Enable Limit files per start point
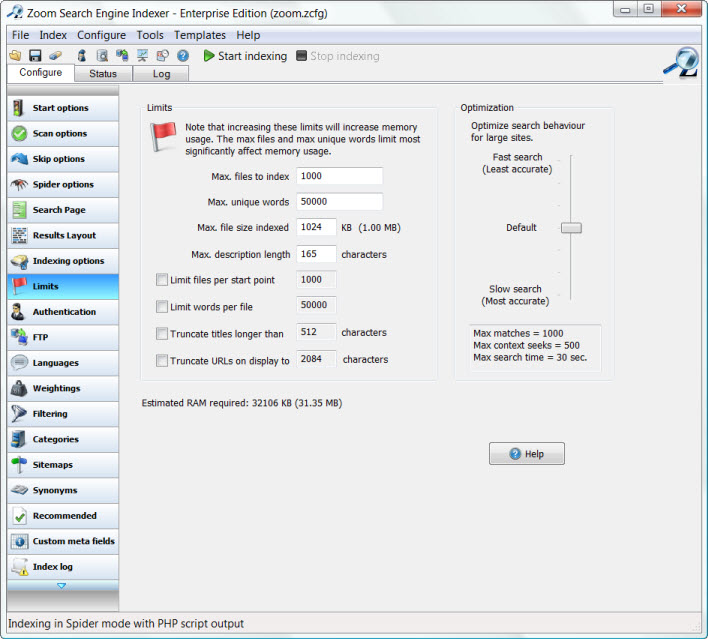 click(x=162, y=280)
